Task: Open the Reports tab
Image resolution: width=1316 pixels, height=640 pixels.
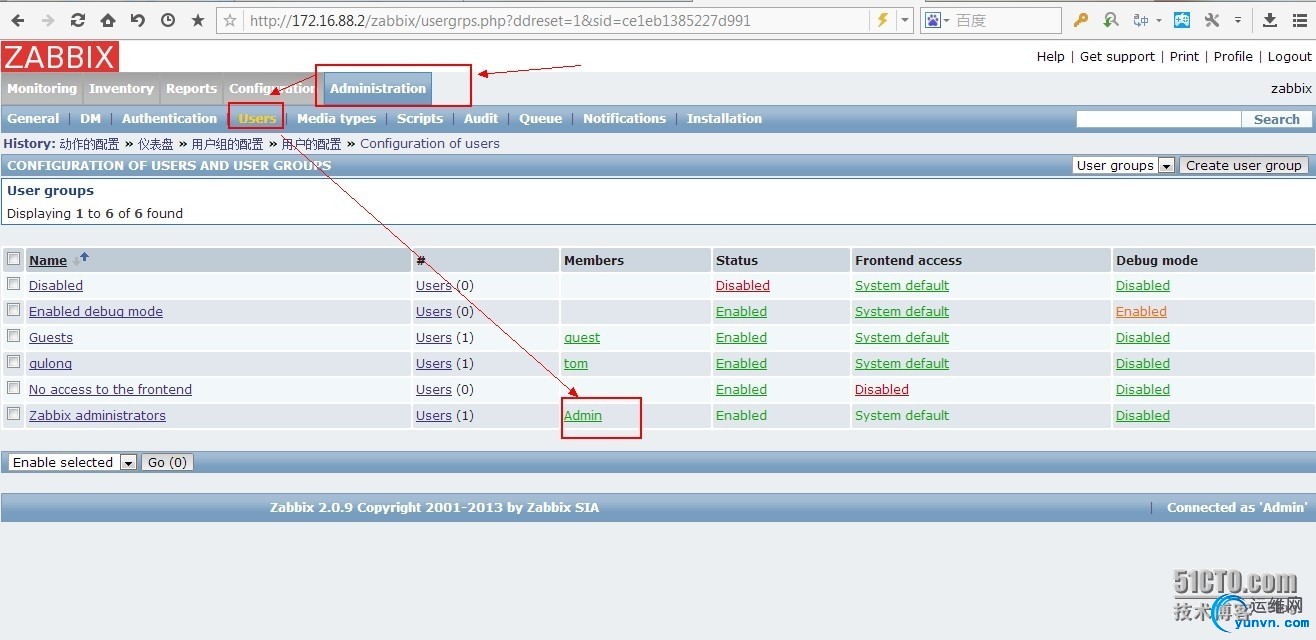Action: click(191, 88)
